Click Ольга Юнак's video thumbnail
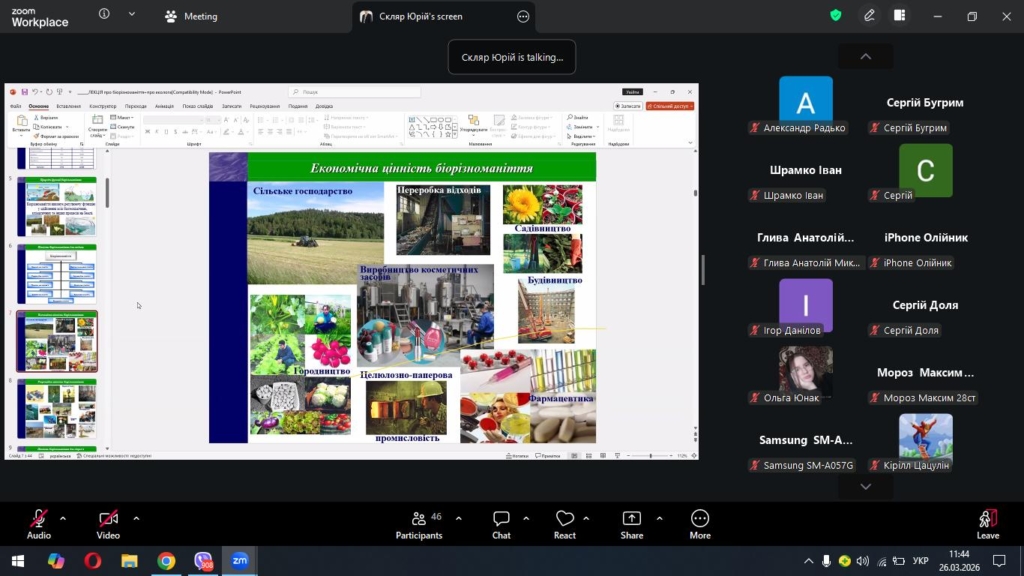 (x=805, y=370)
